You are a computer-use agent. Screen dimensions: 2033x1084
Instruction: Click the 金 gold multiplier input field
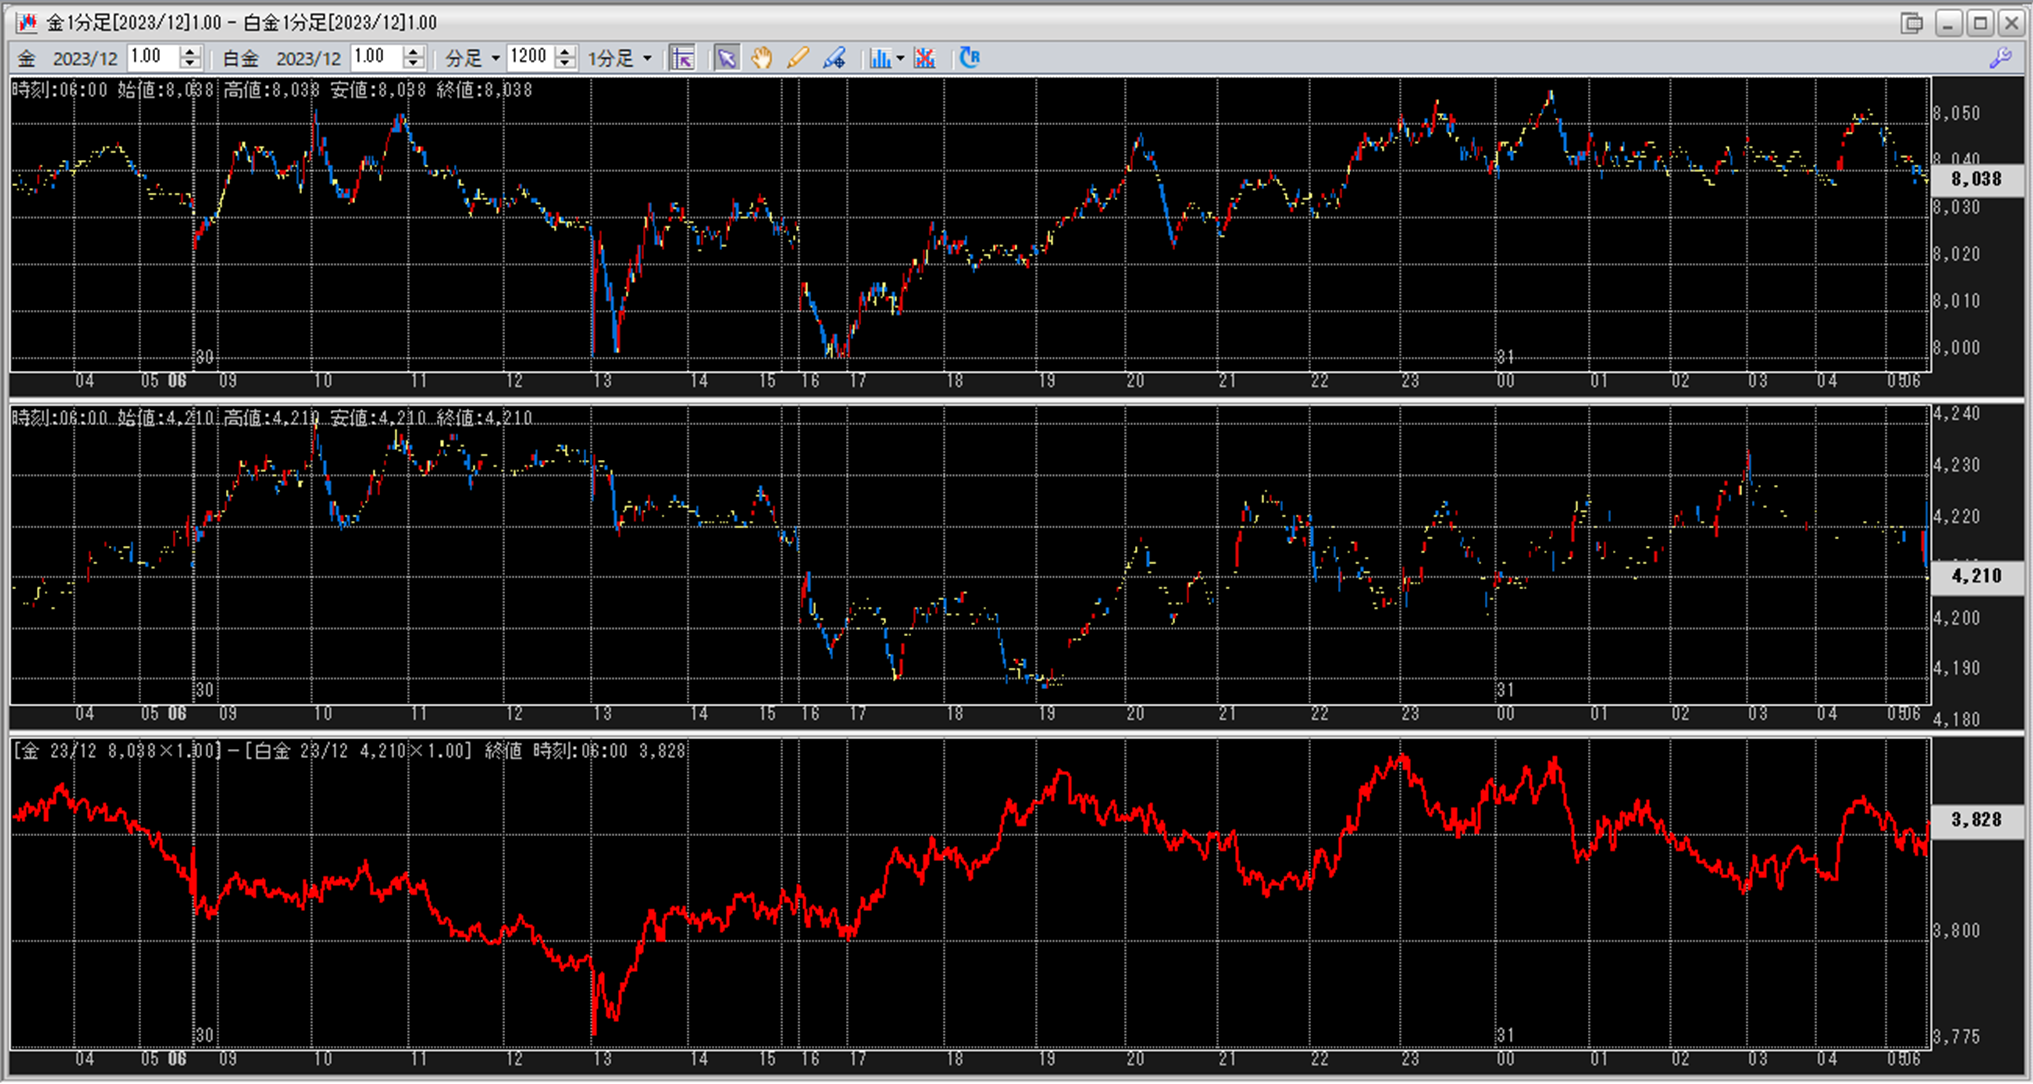coord(152,57)
